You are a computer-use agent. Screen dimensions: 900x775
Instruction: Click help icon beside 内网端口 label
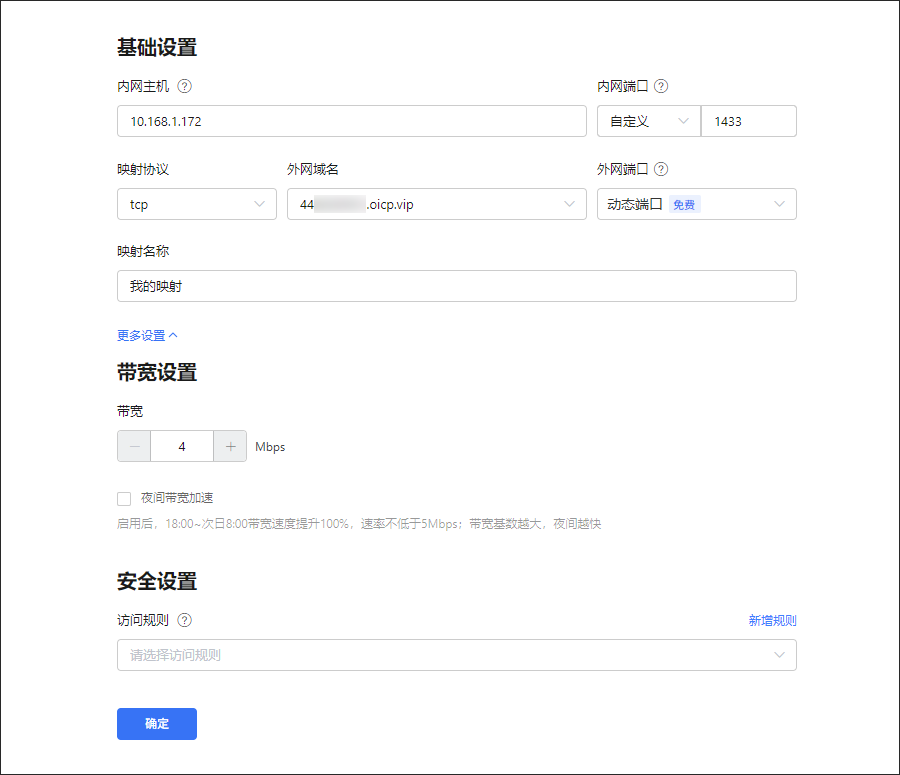[661, 87]
